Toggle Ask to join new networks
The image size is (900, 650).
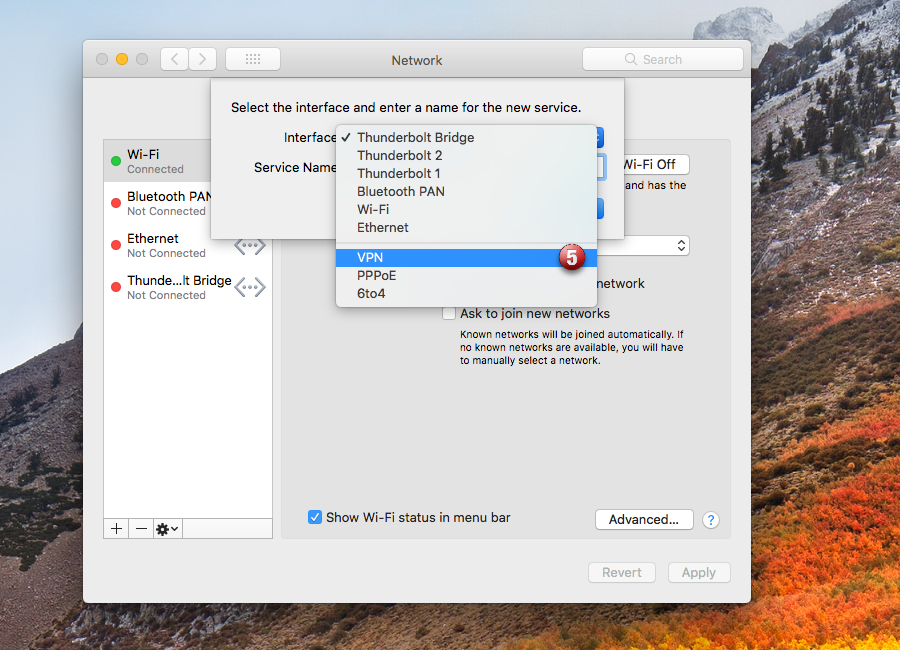(449, 314)
